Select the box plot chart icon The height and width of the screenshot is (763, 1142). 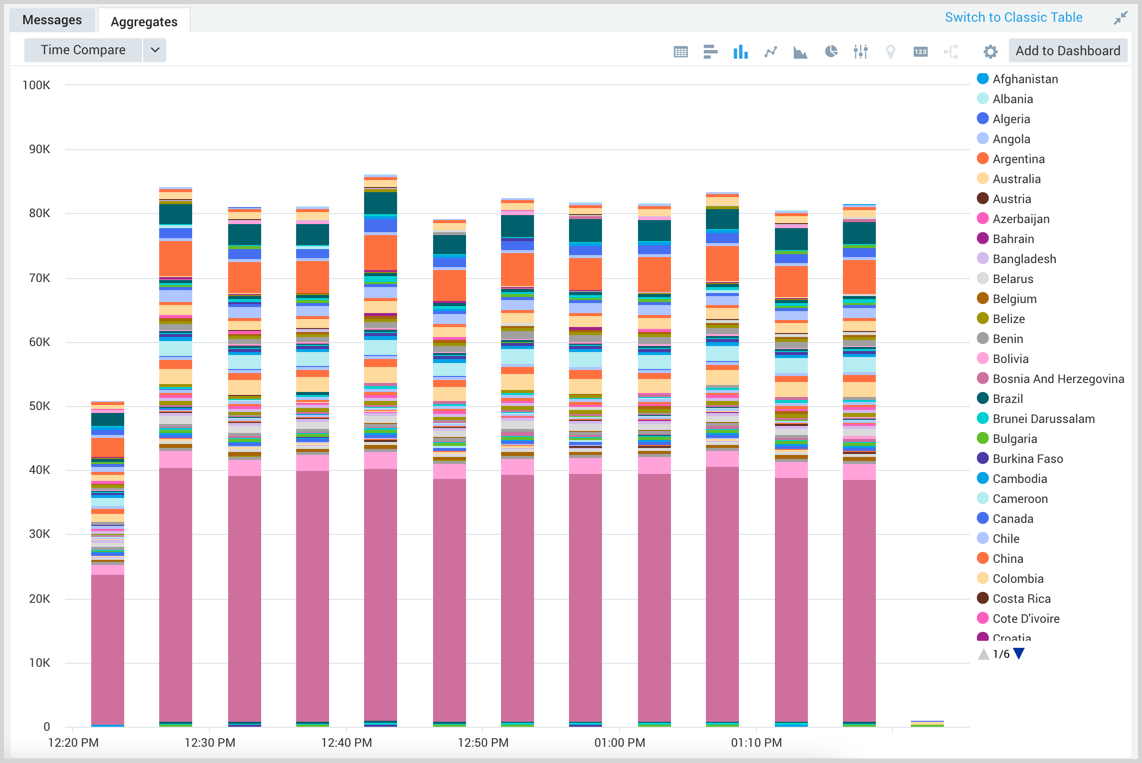tap(860, 52)
